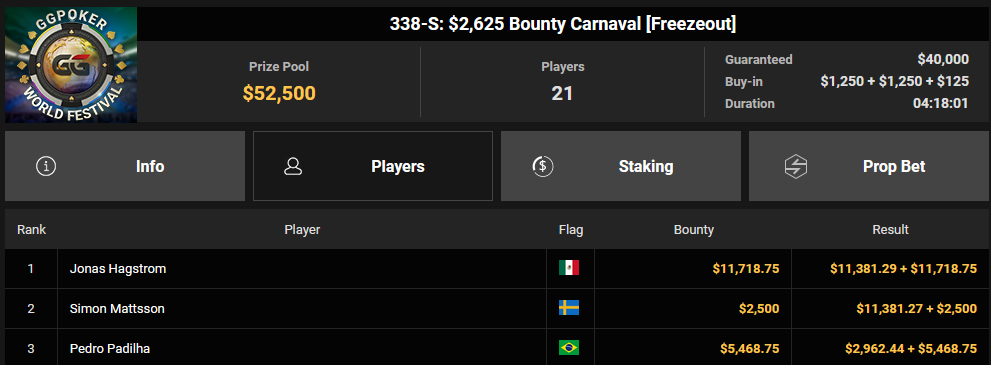Open the Prop Bet tab
This screenshot has width=991, height=365.
coord(868,166)
